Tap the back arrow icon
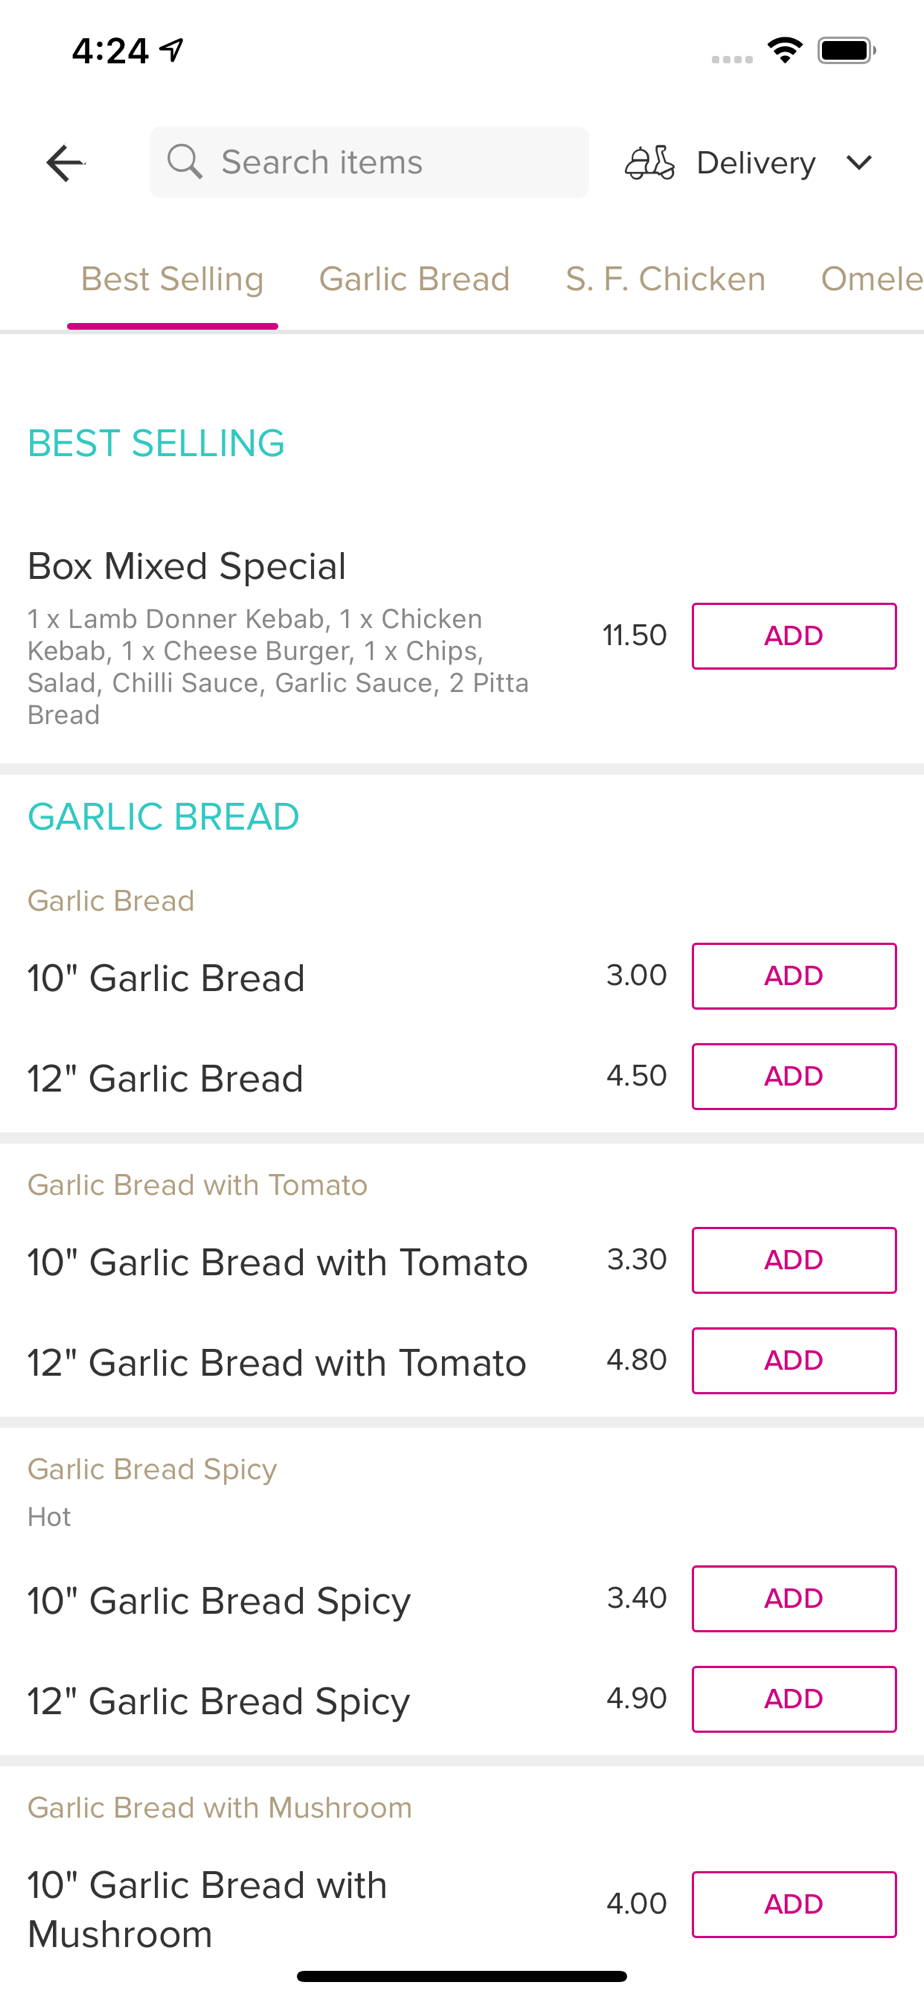The image size is (924, 2000). (65, 163)
